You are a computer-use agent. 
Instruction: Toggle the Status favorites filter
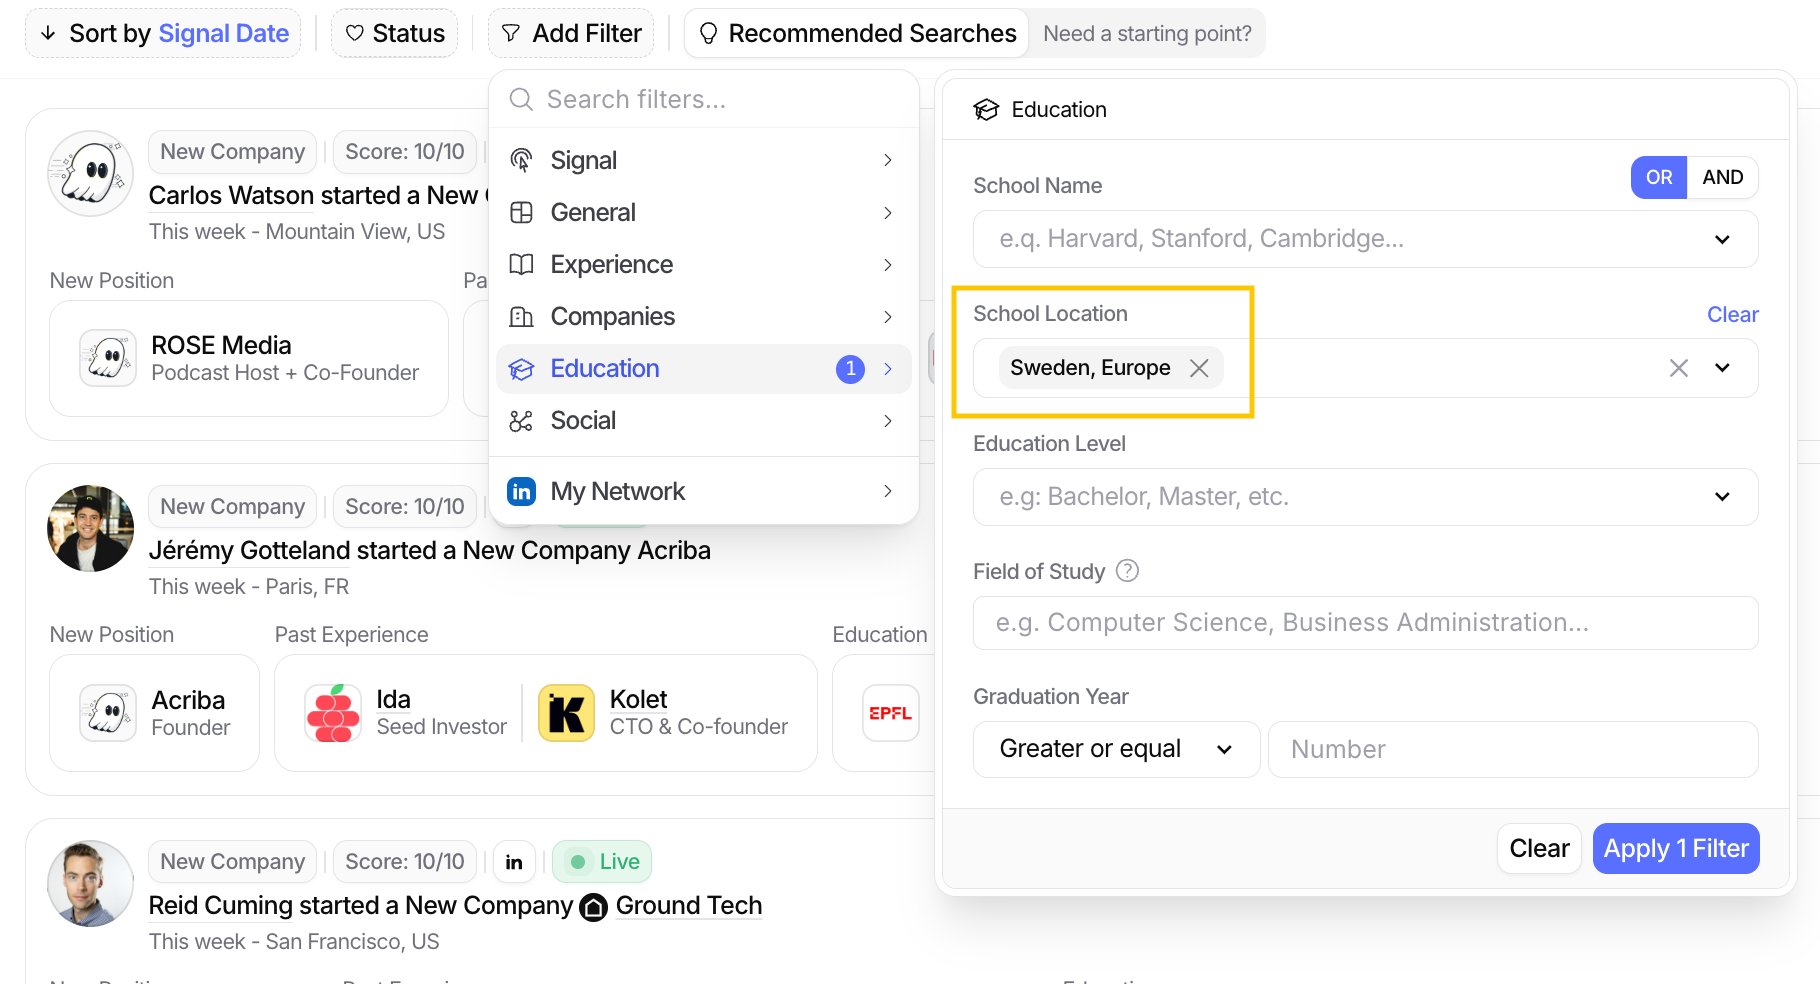[x=394, y=33]
